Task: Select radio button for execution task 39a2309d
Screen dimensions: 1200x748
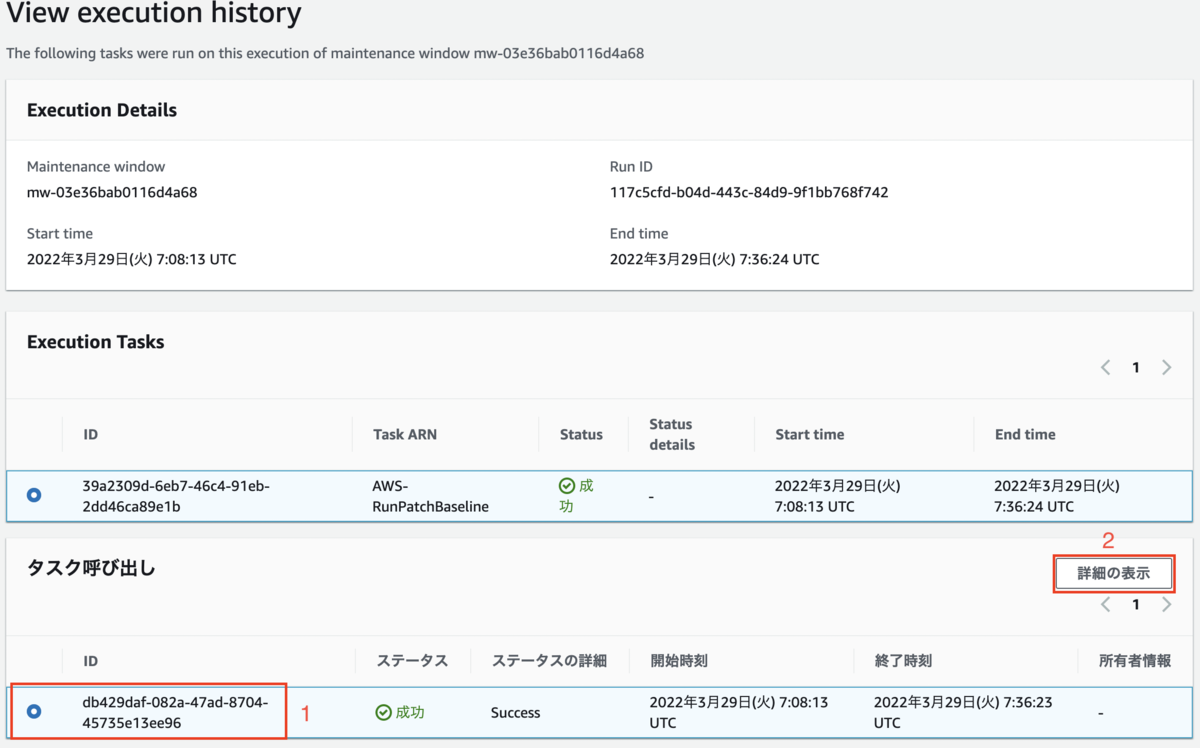Action: point(34,495)
